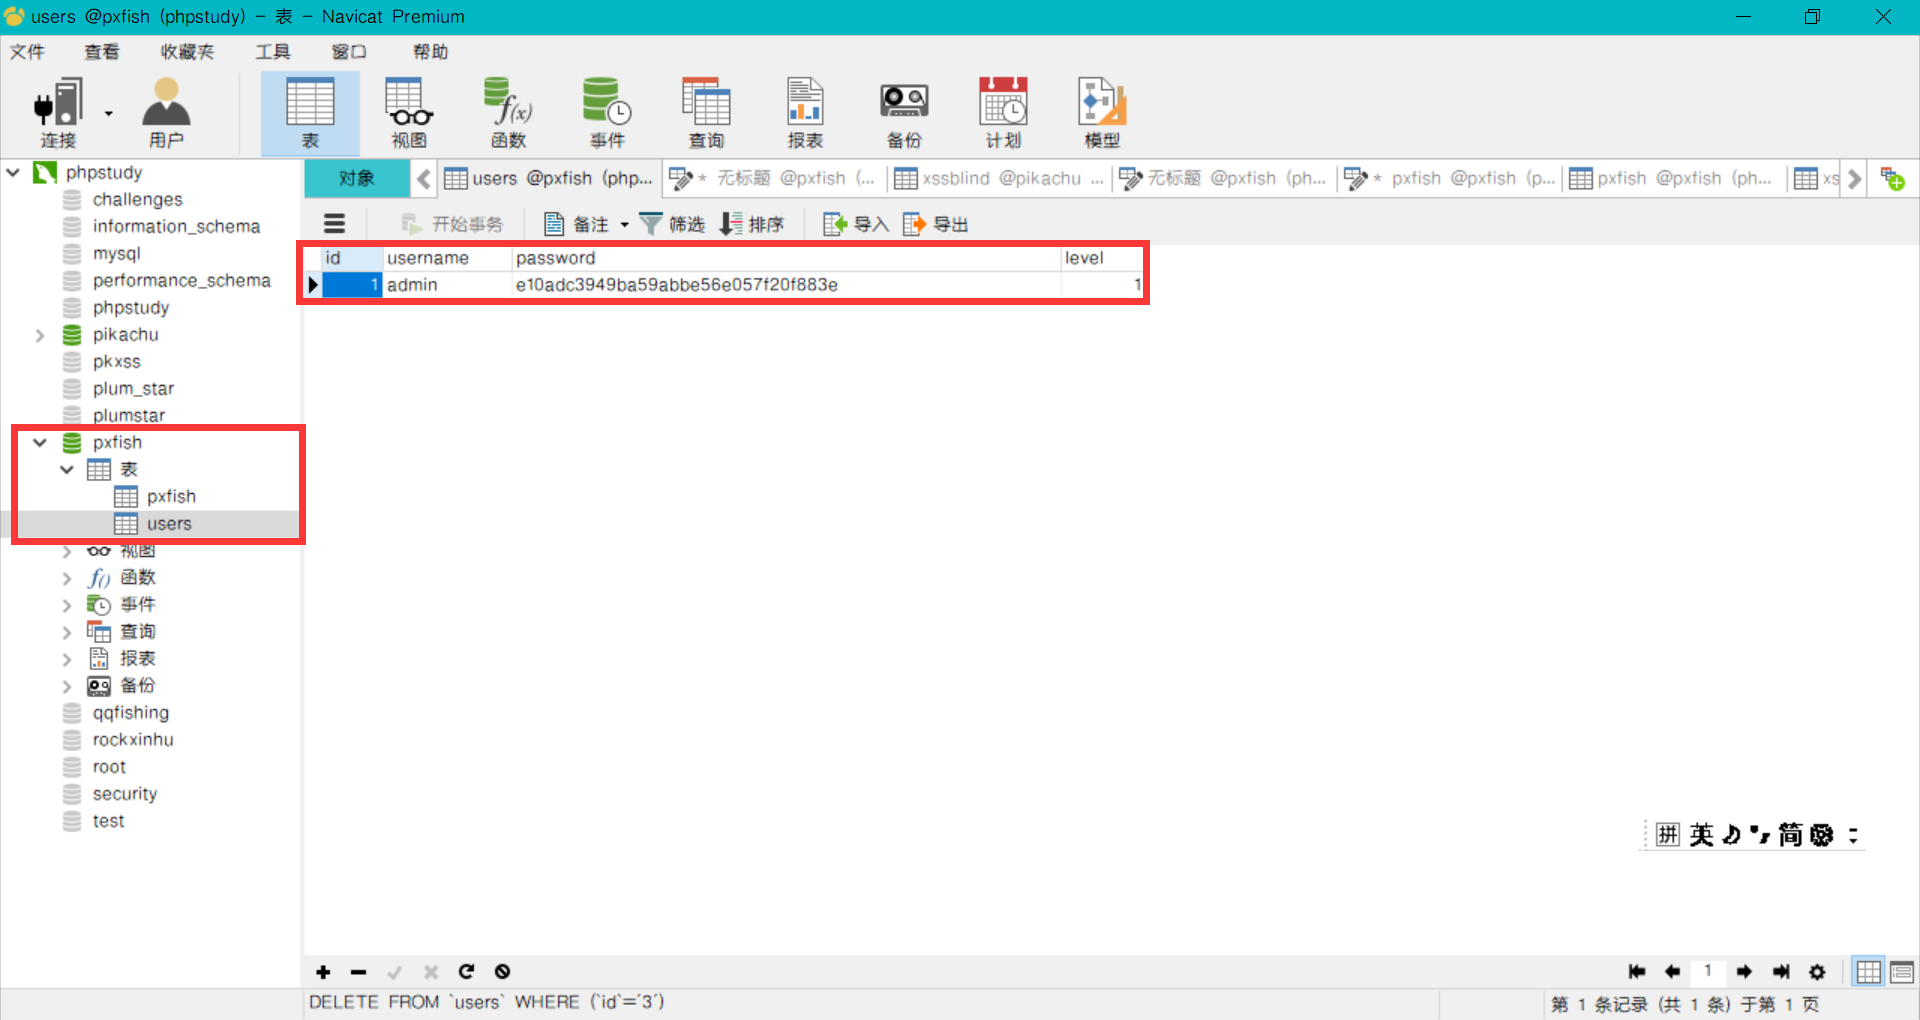Viewport: 1920px width, 1020px height.
Task: Click the password column header
Action: (786, 258)
